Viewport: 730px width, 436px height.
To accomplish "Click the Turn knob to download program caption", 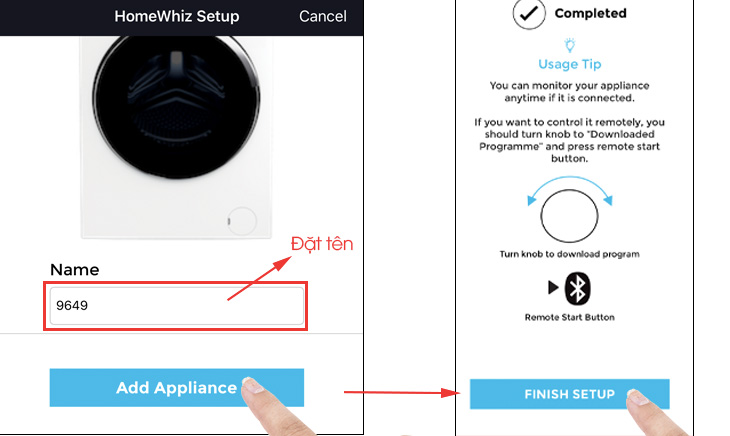I will pos(569,254).
